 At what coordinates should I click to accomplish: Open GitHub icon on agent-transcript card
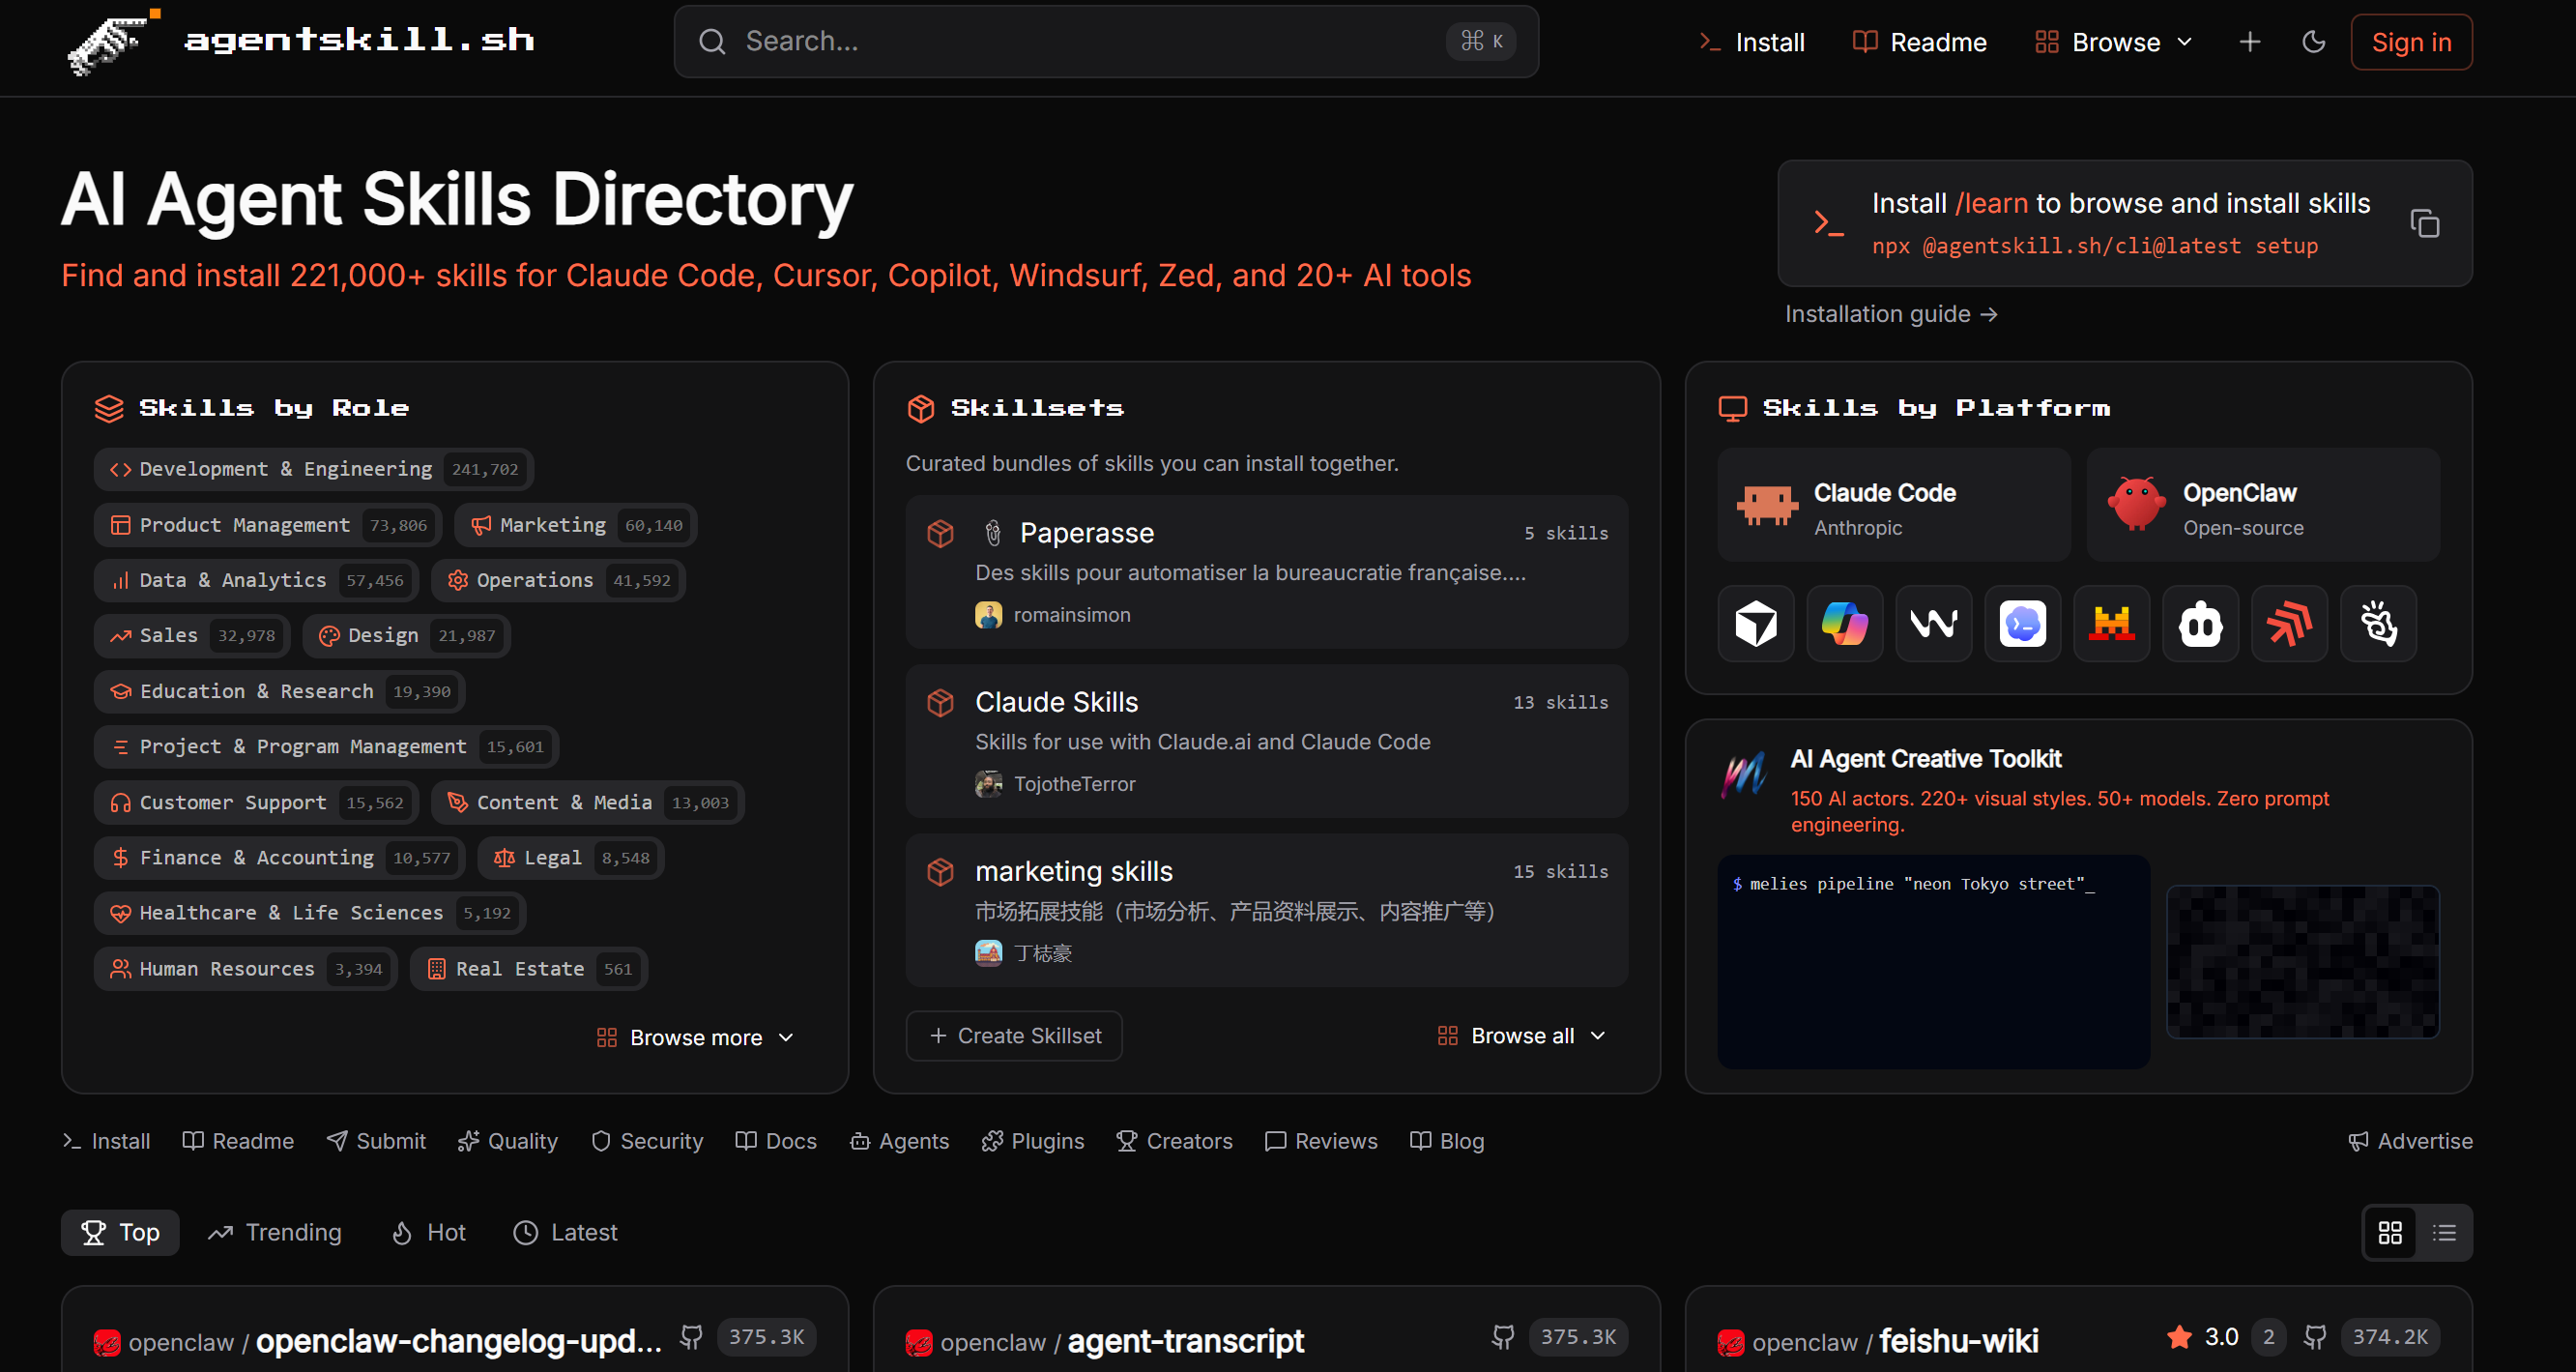click(1502, 1337)
